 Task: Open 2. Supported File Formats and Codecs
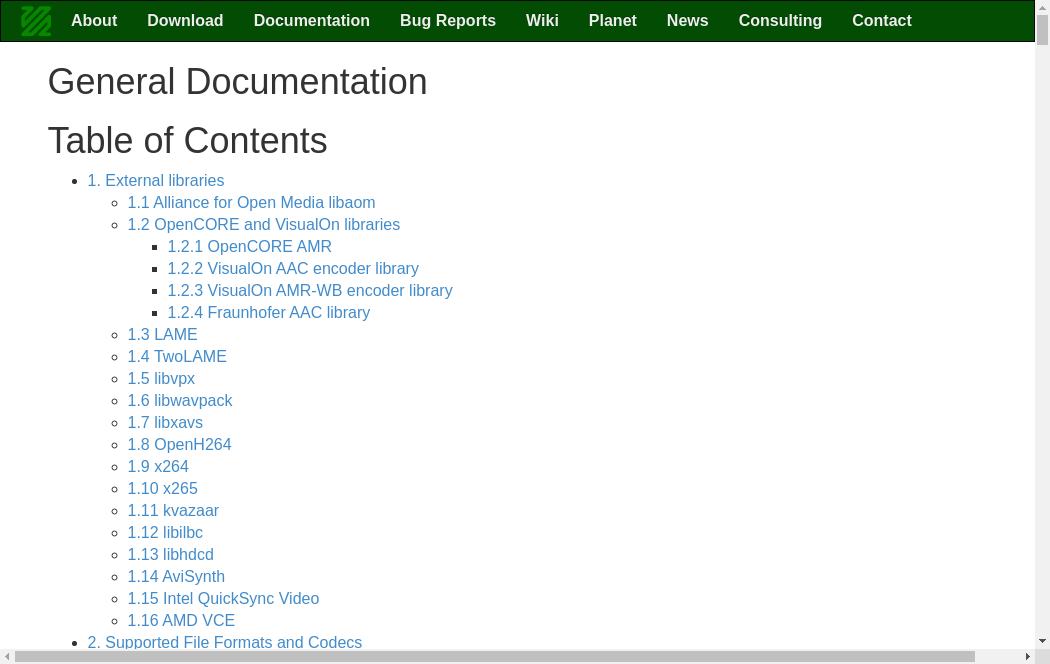[224, 643]
